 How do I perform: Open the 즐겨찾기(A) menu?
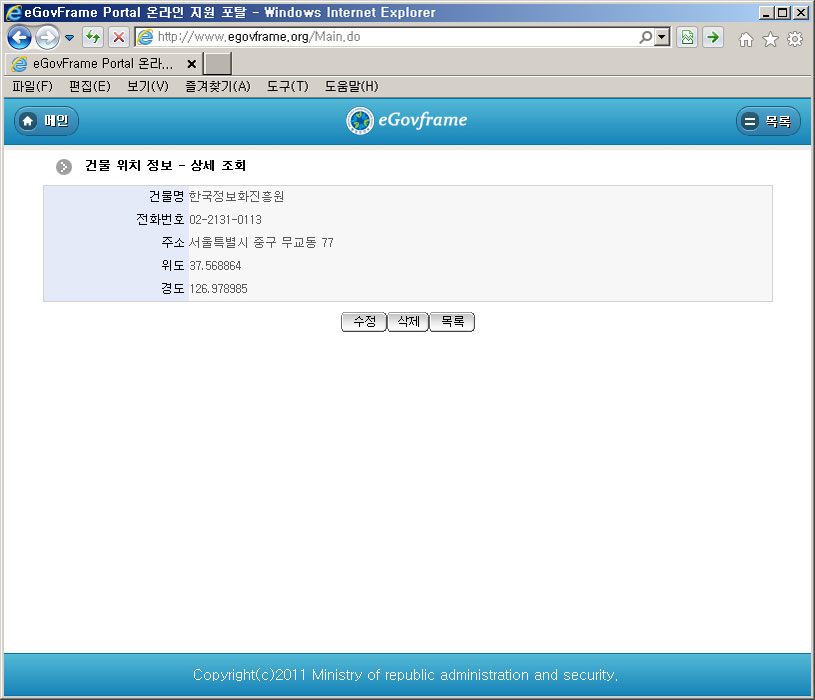coord(217,87)
